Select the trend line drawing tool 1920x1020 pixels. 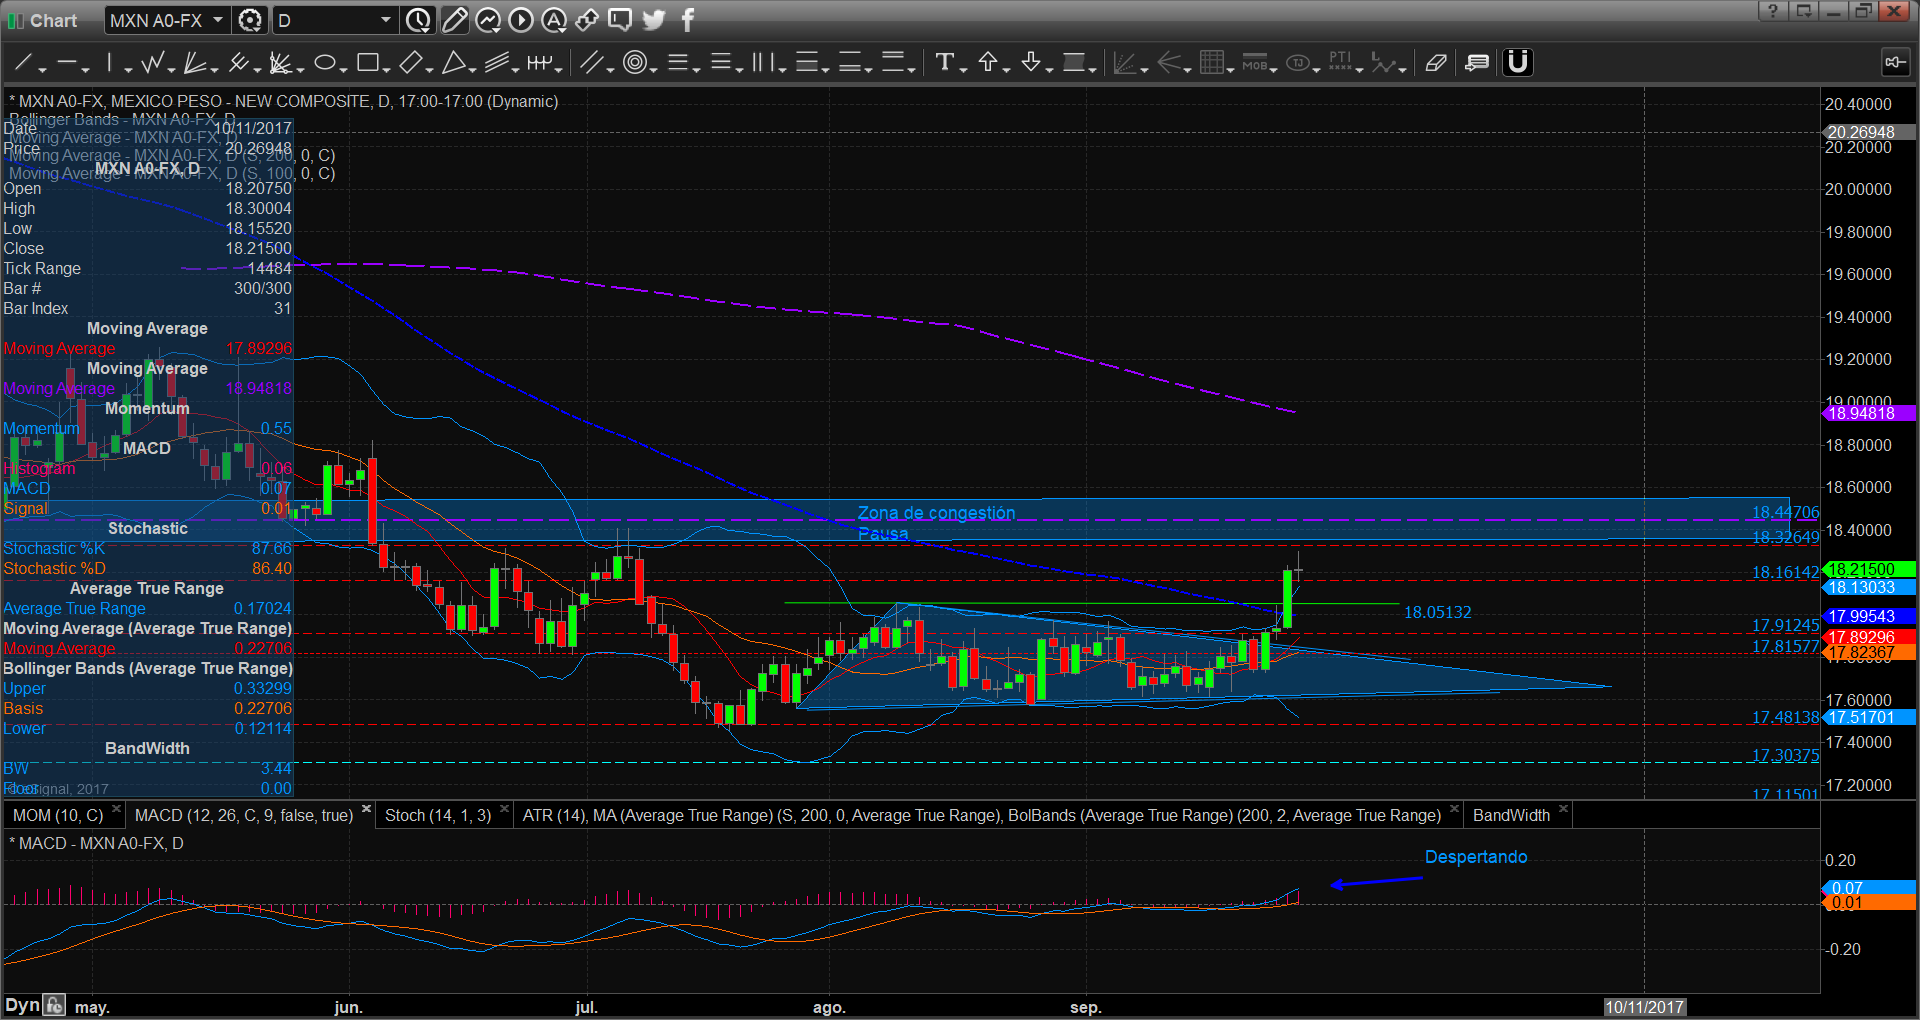click(24, 63)
